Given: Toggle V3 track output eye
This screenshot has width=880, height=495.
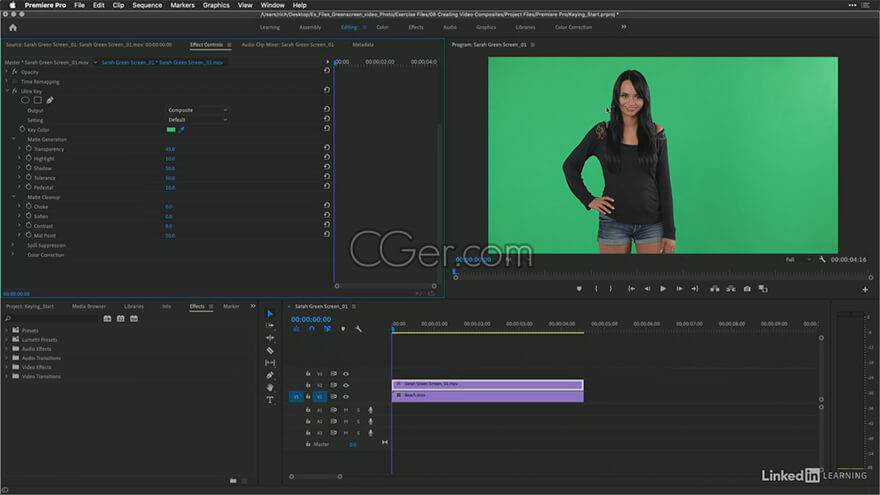Looking at the screenshot, I should [x=346, y=374].
